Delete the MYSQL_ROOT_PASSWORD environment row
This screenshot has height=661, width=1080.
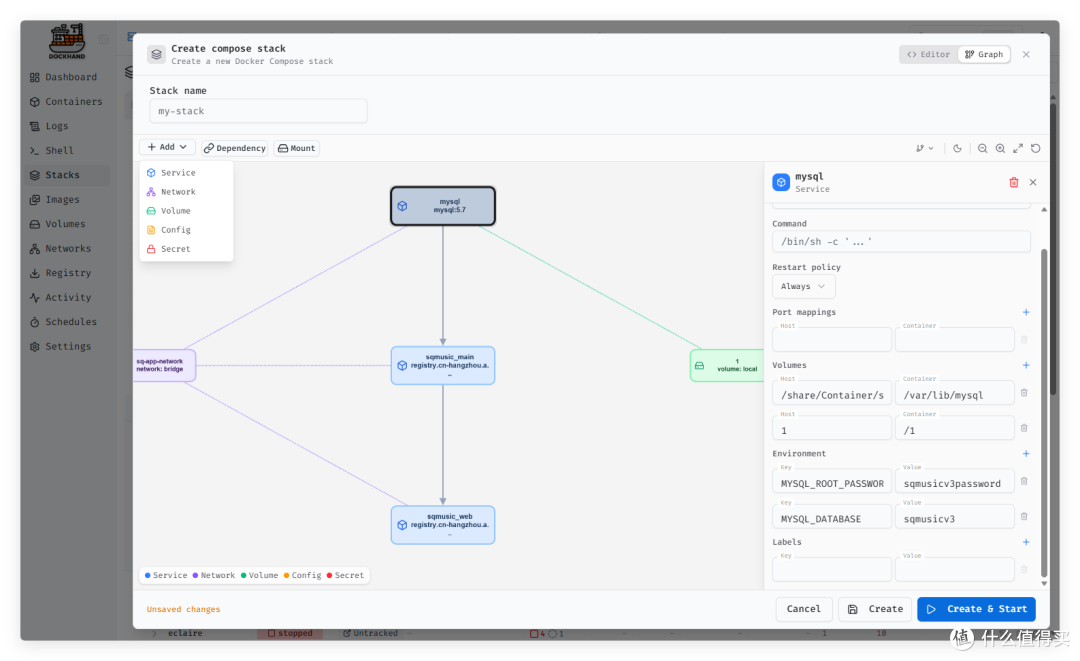pyautogui.click(x=1024, y=481)
